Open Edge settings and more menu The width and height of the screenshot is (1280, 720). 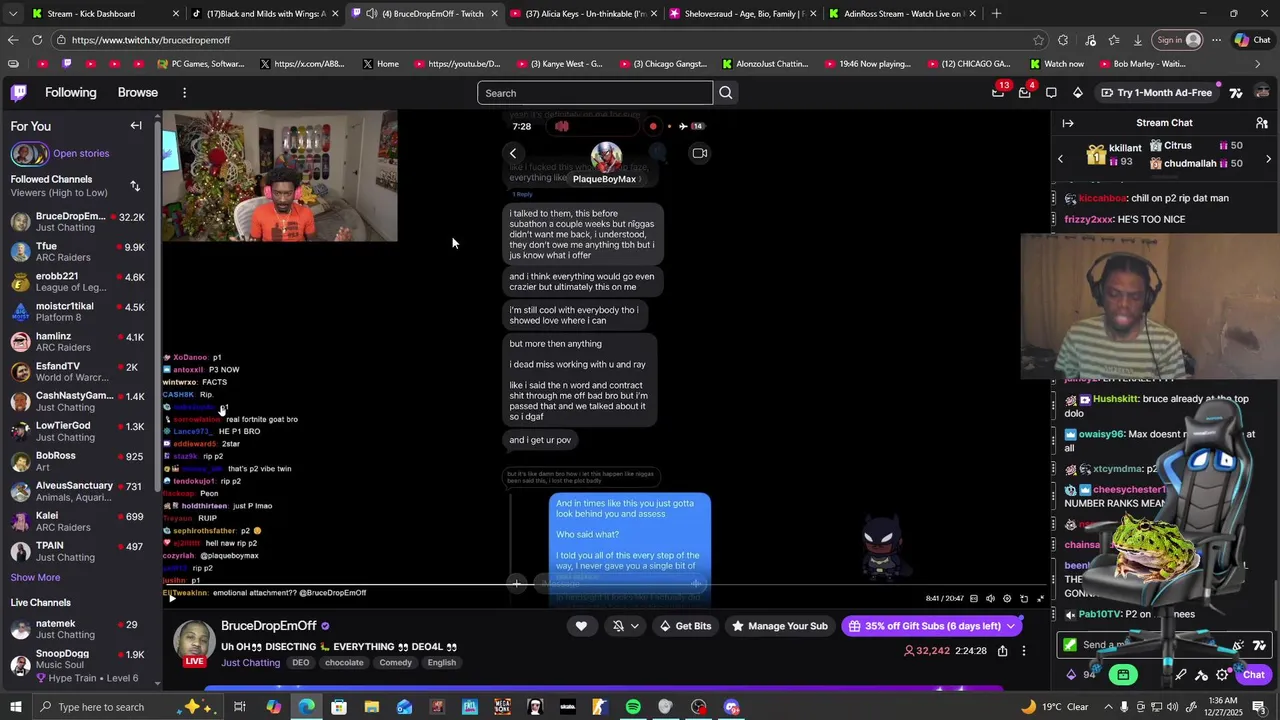(1216, 40)
